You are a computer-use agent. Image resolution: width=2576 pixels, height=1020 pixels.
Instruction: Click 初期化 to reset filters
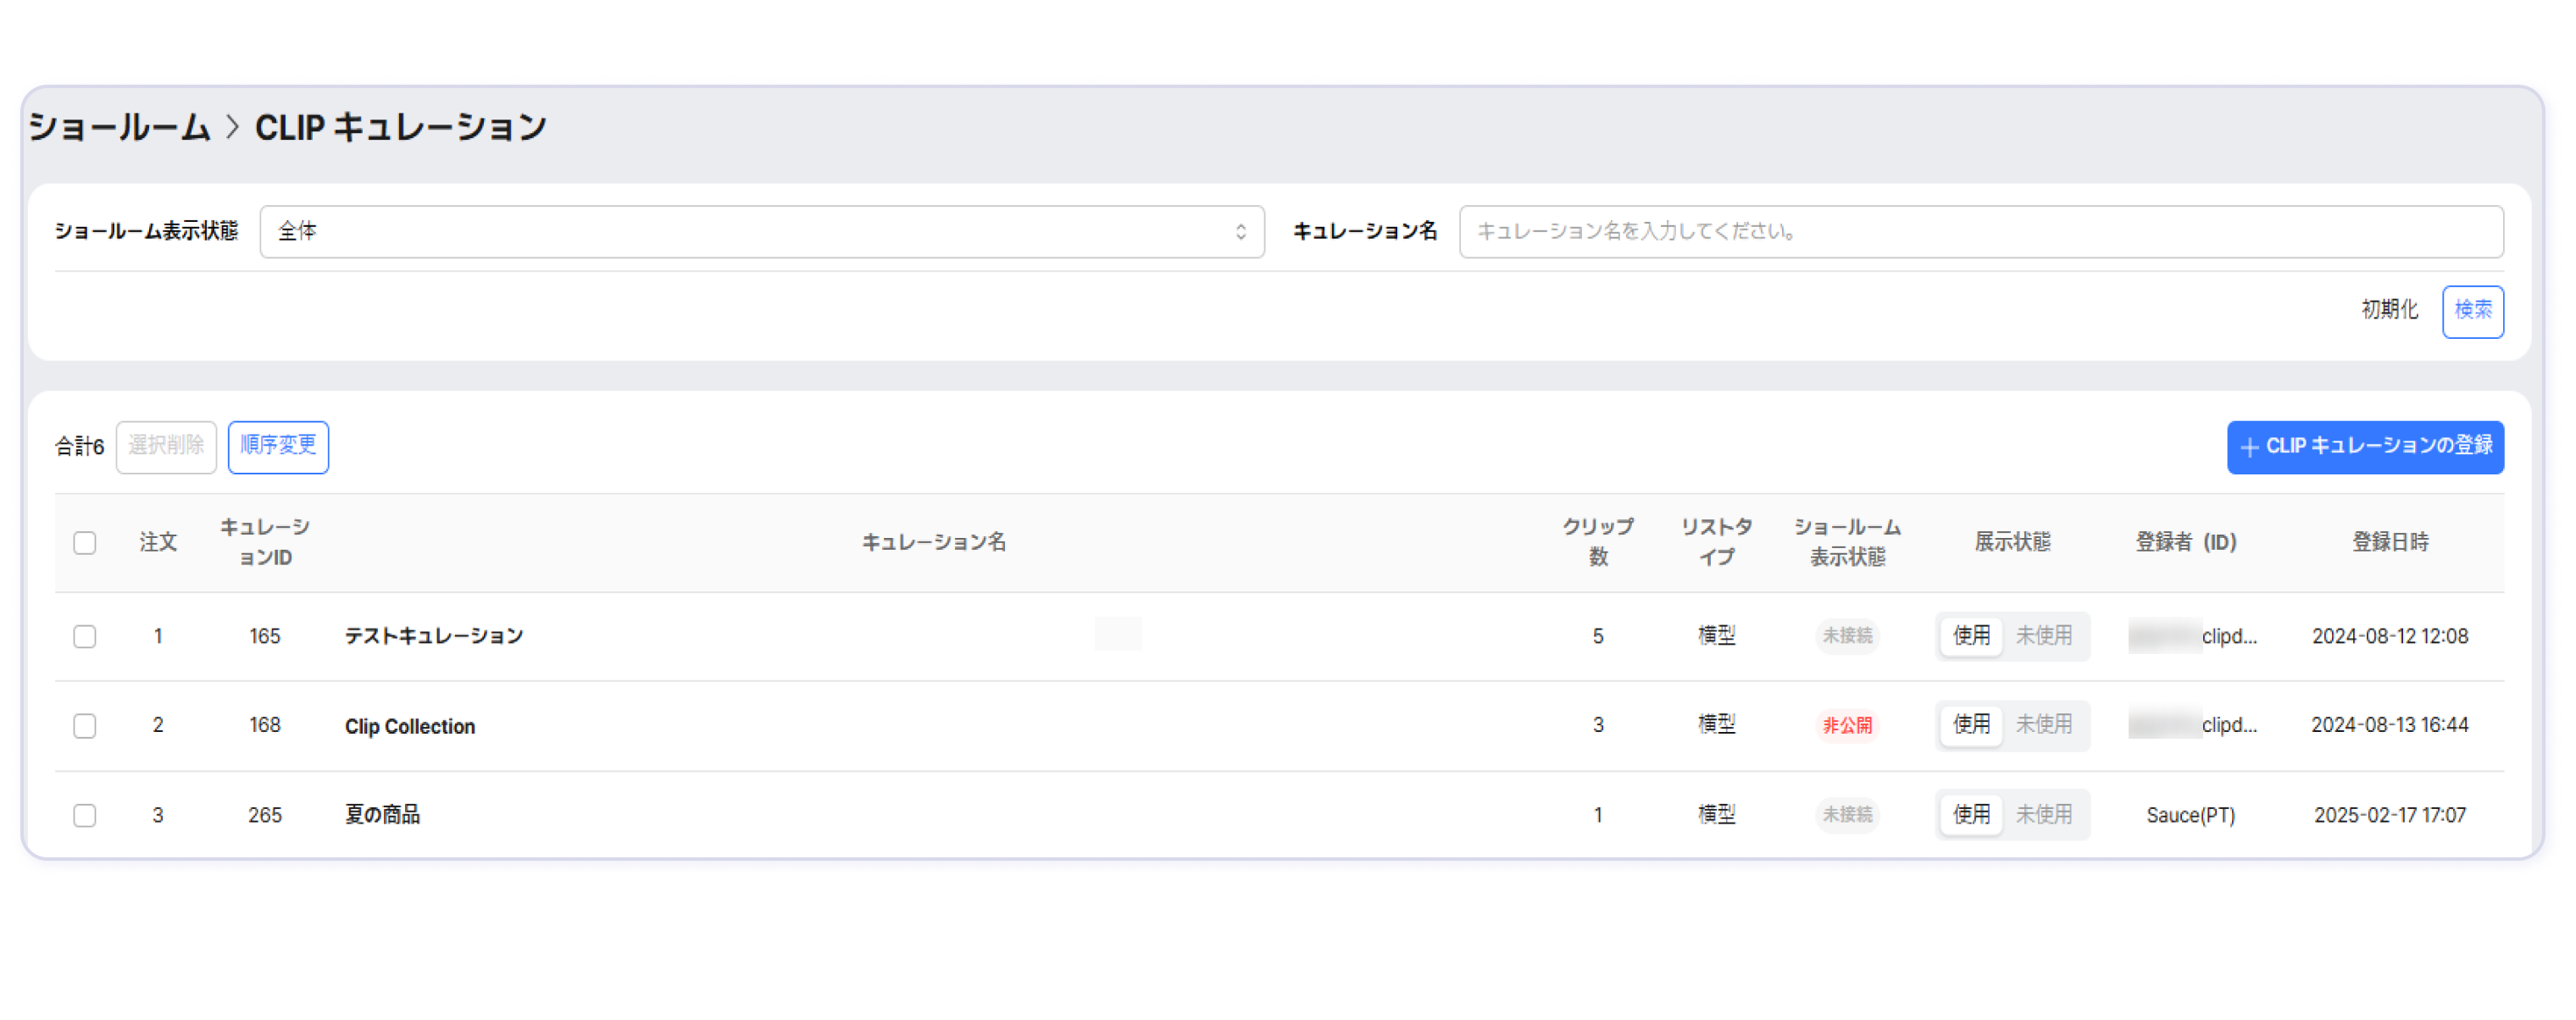click(x=2388, y=310)
